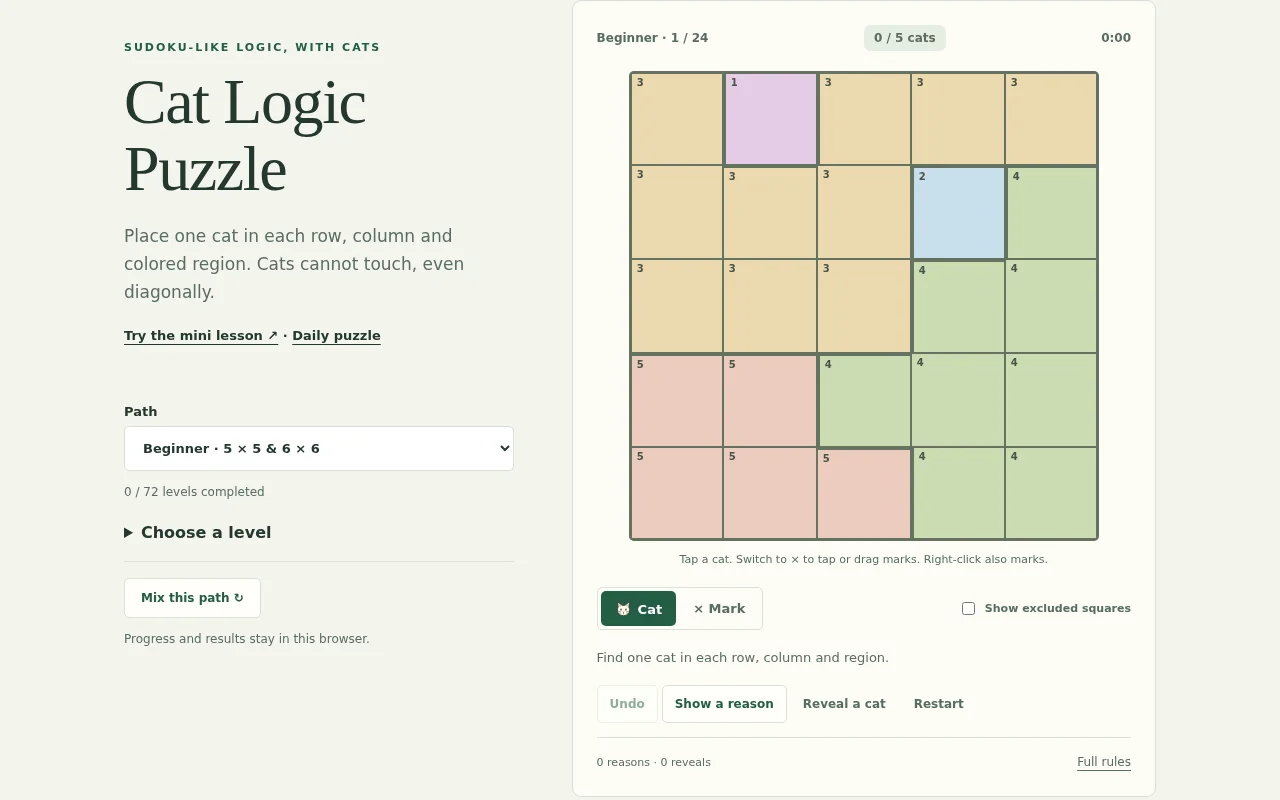
Task: Open the Path difficulty dropdown
Action: [x=319, y=449]
